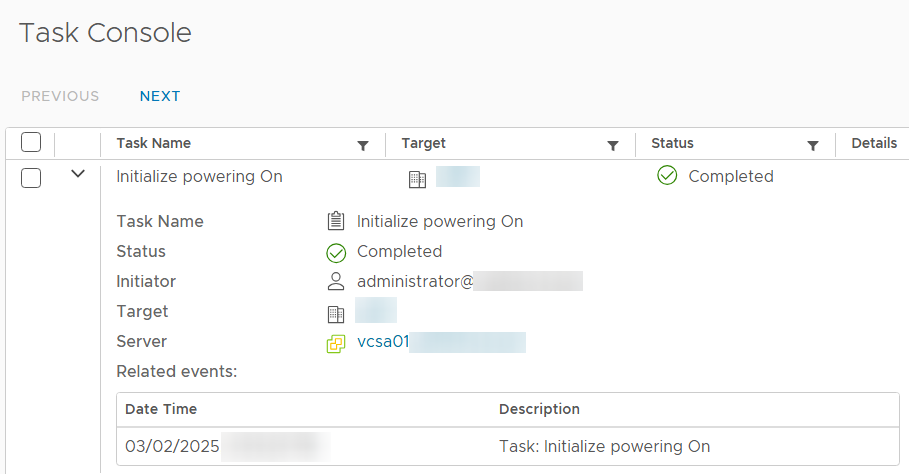
Task: Open the Status column filter
Action: click(x=813, y=145)
